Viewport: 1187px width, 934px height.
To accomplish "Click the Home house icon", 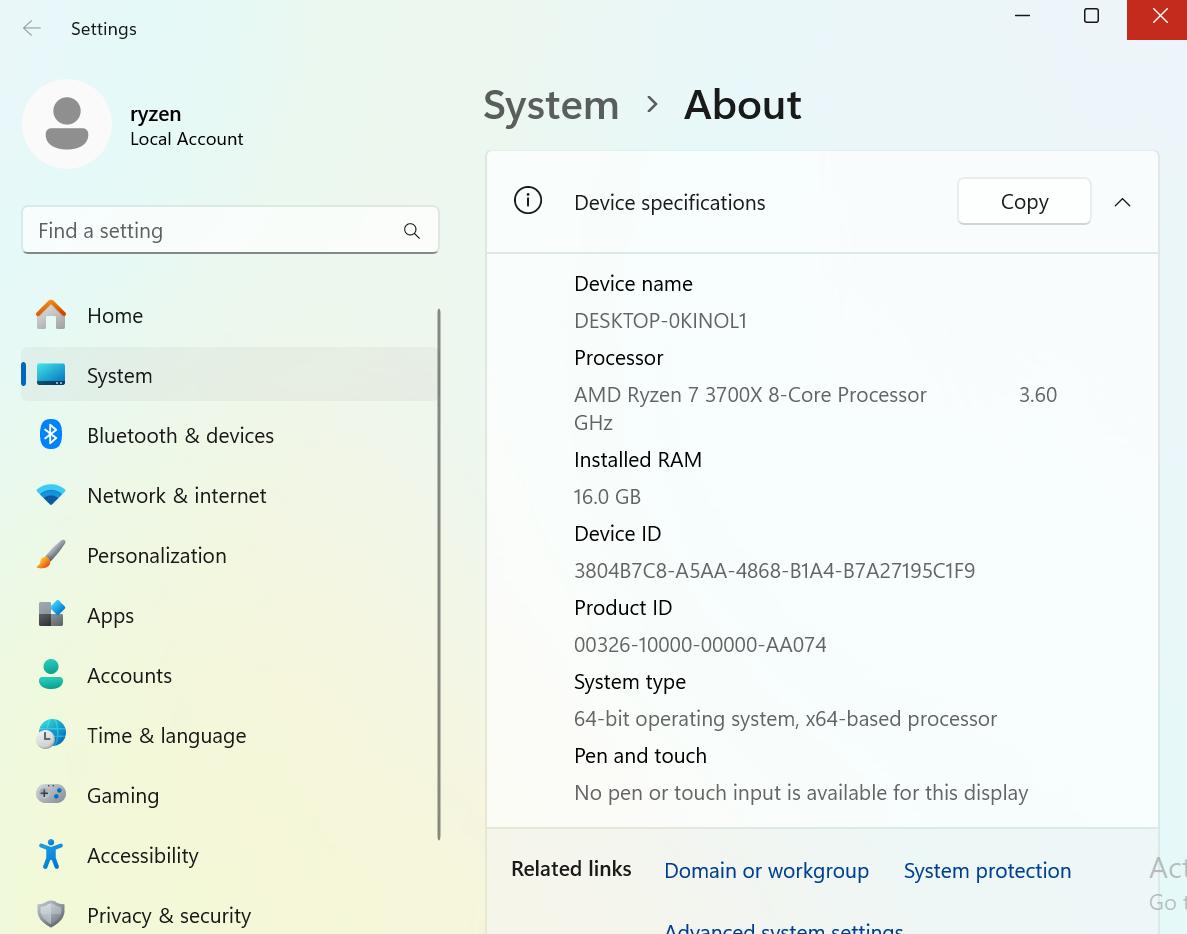I will (x=51, y=315).
